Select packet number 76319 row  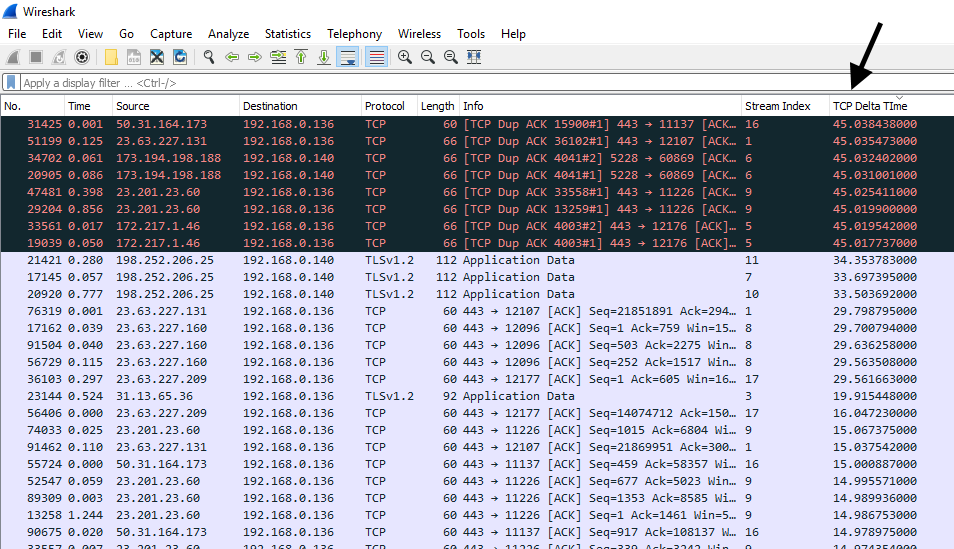pyautogui.click(x=477, y=312)
